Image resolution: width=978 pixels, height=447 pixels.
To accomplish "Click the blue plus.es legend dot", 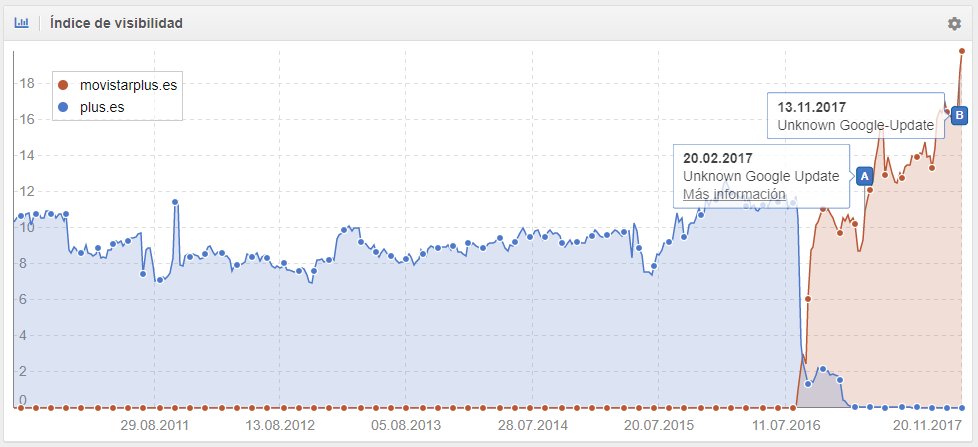I will click(63, 106).
